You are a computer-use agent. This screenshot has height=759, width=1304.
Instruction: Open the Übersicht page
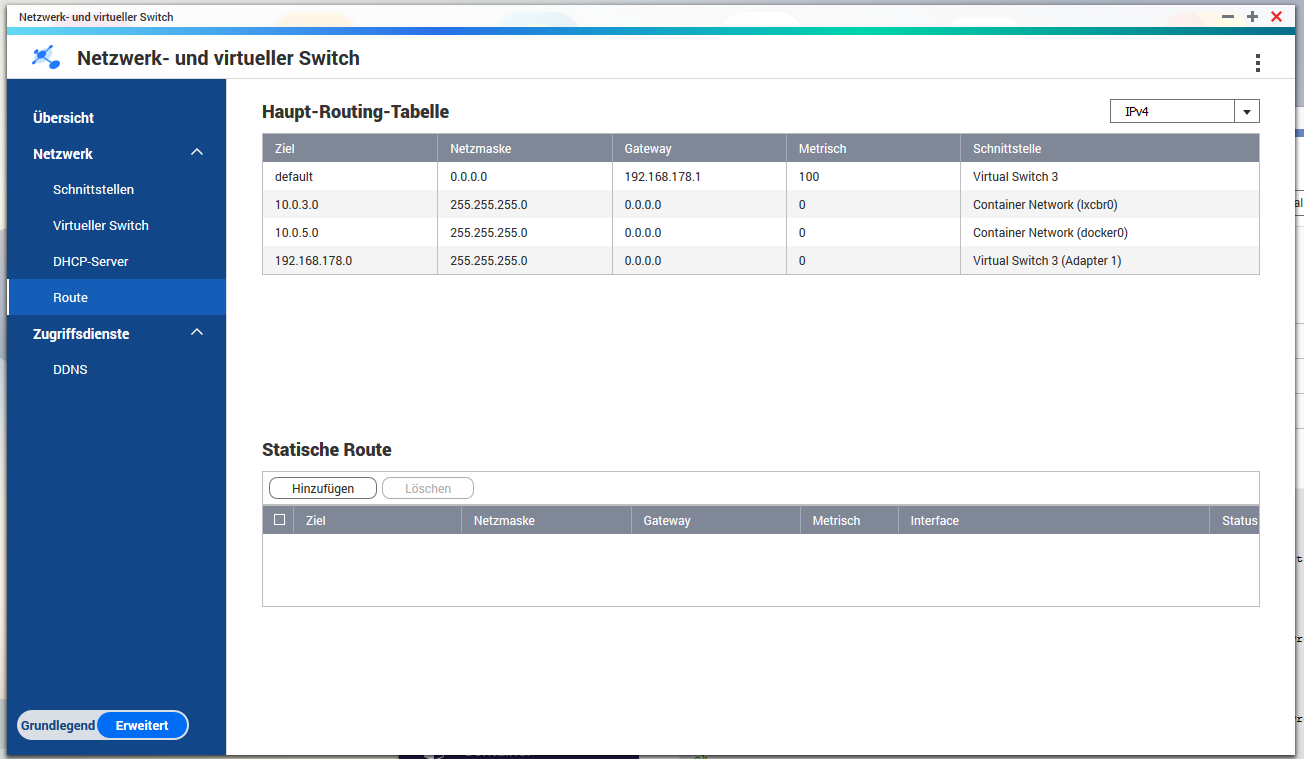point(64,118)
